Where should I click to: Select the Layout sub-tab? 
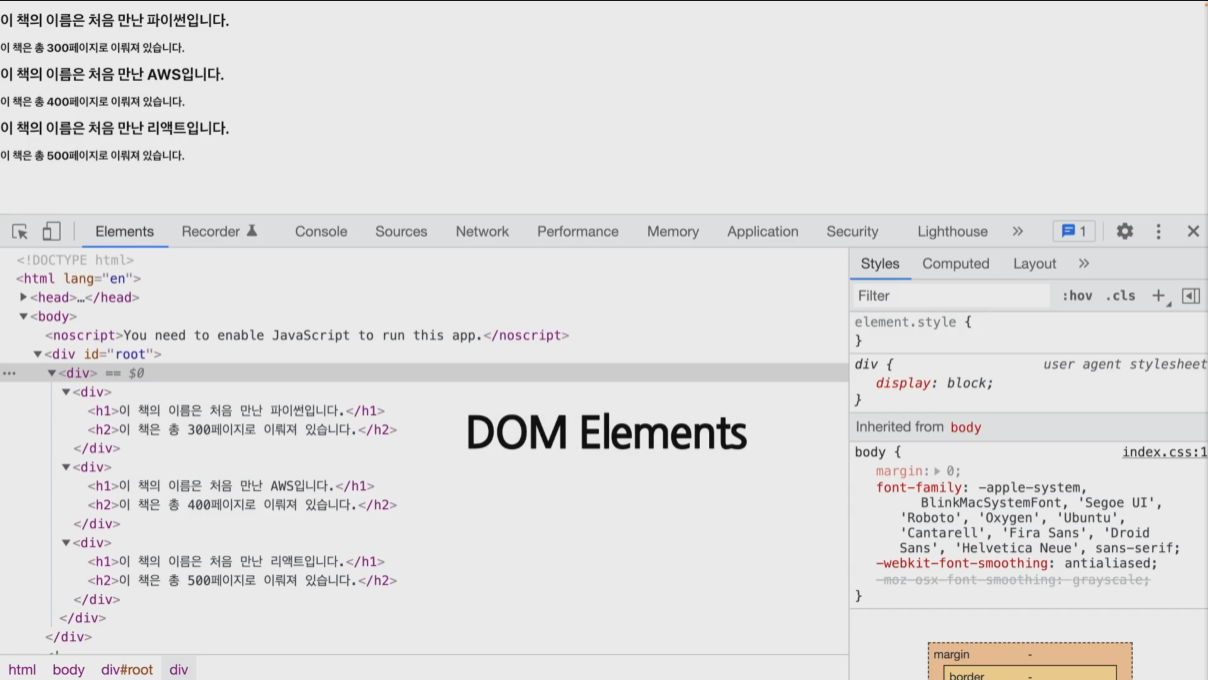pos(1035,263)
